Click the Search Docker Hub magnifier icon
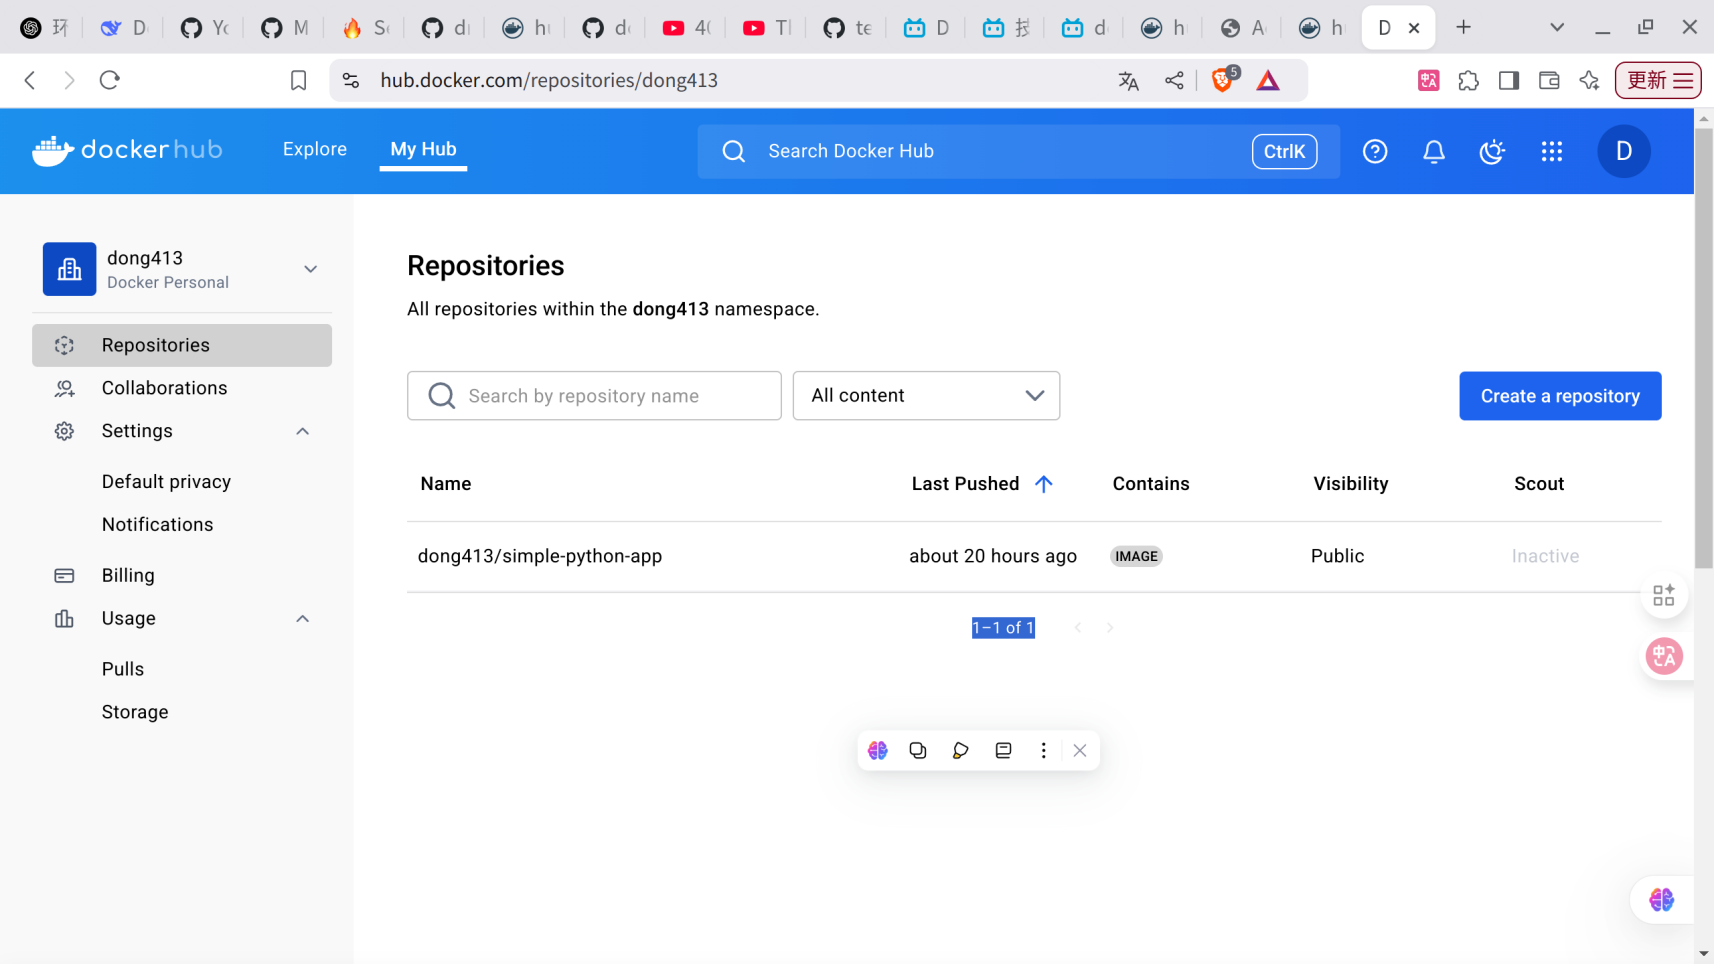The height and width of the screenshot is (964, 1714). [734, 151]
